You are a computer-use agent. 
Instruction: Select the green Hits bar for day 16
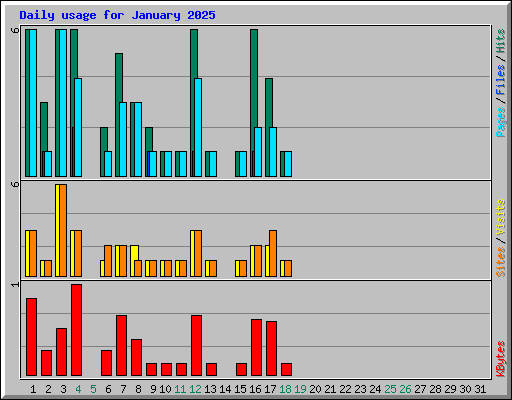tap(253, 103)
